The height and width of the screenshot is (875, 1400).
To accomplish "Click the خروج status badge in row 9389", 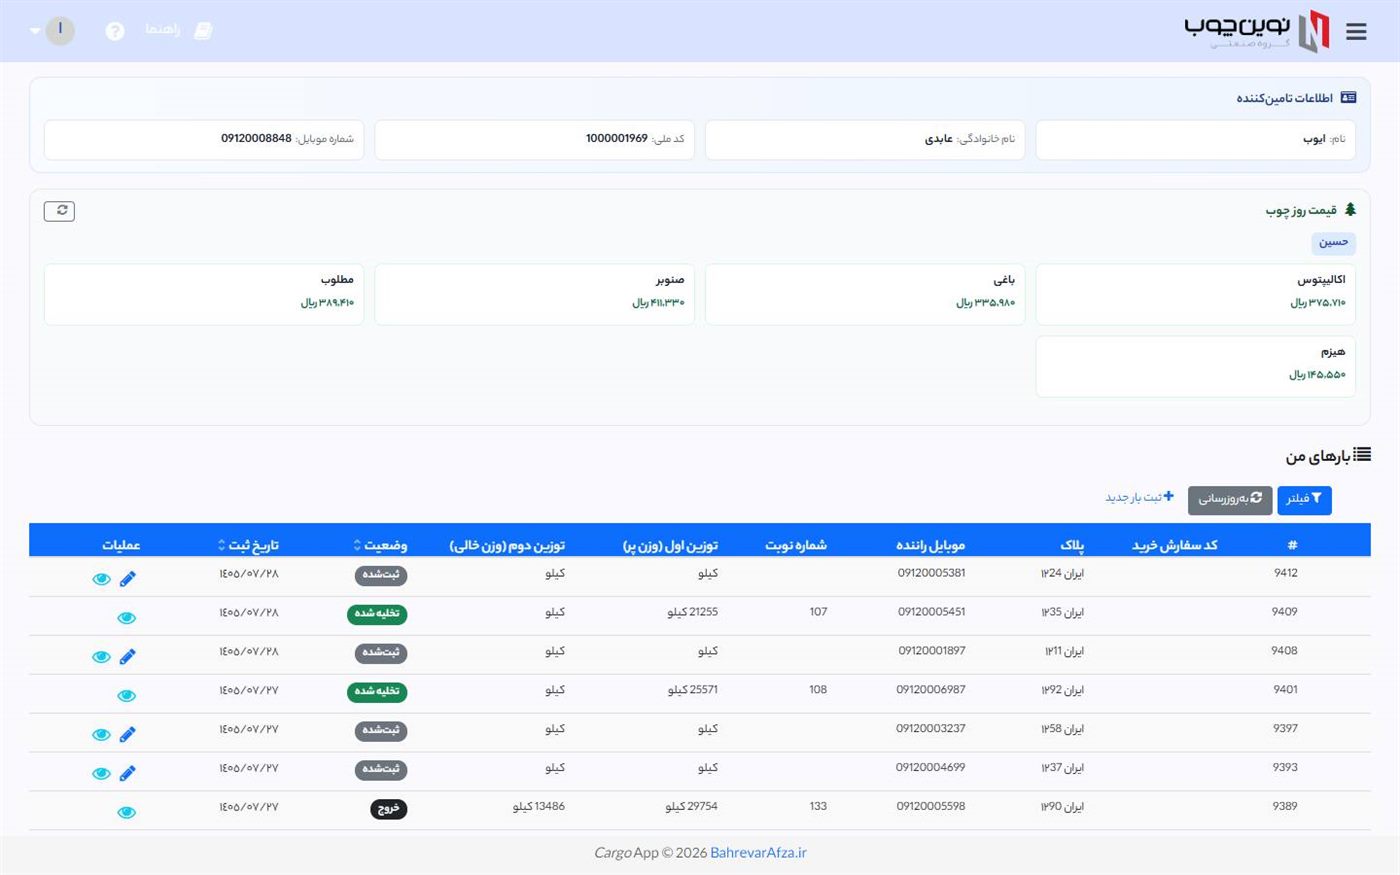I will tap(389, 809).
